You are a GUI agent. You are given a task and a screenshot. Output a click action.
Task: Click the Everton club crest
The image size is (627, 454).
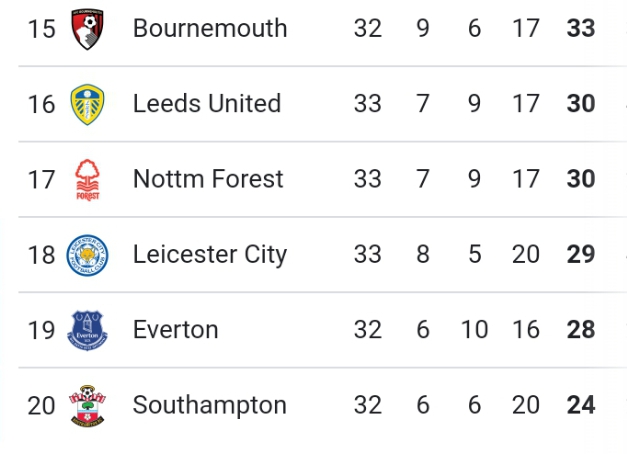click(x=88, y=330)
